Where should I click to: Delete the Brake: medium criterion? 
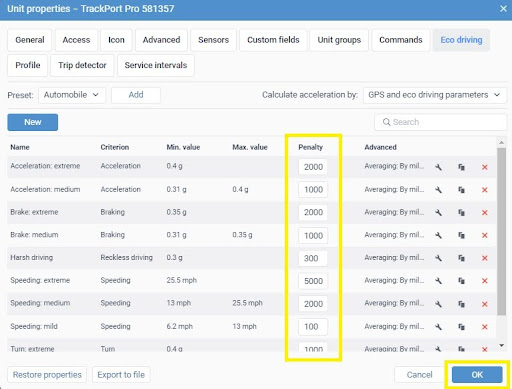tap(485, 235)
